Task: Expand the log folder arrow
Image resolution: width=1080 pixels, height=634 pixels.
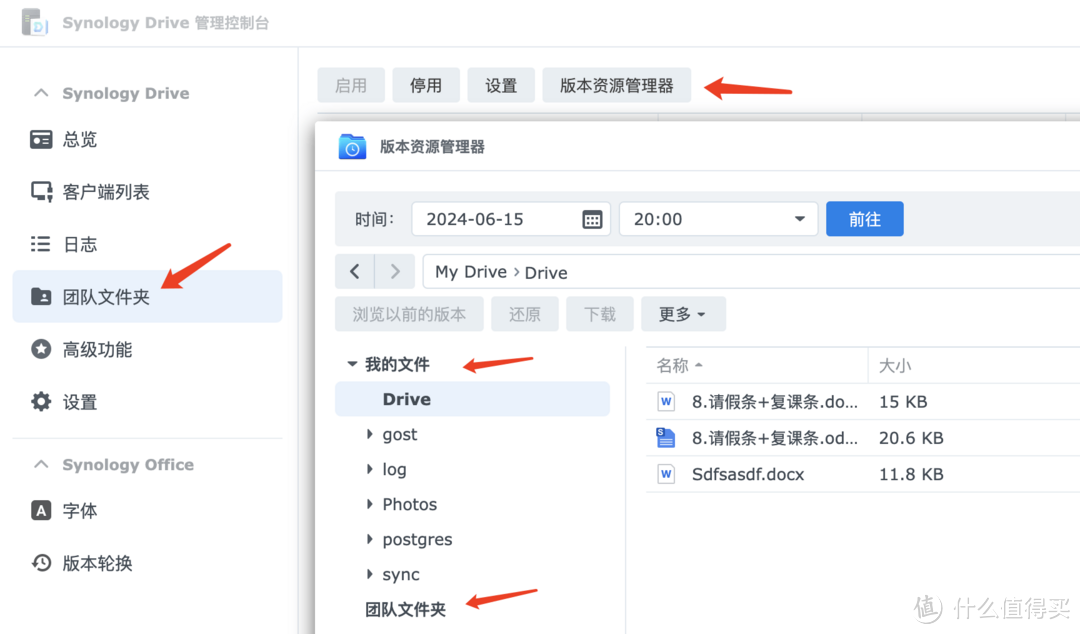Action: point(370,469)
